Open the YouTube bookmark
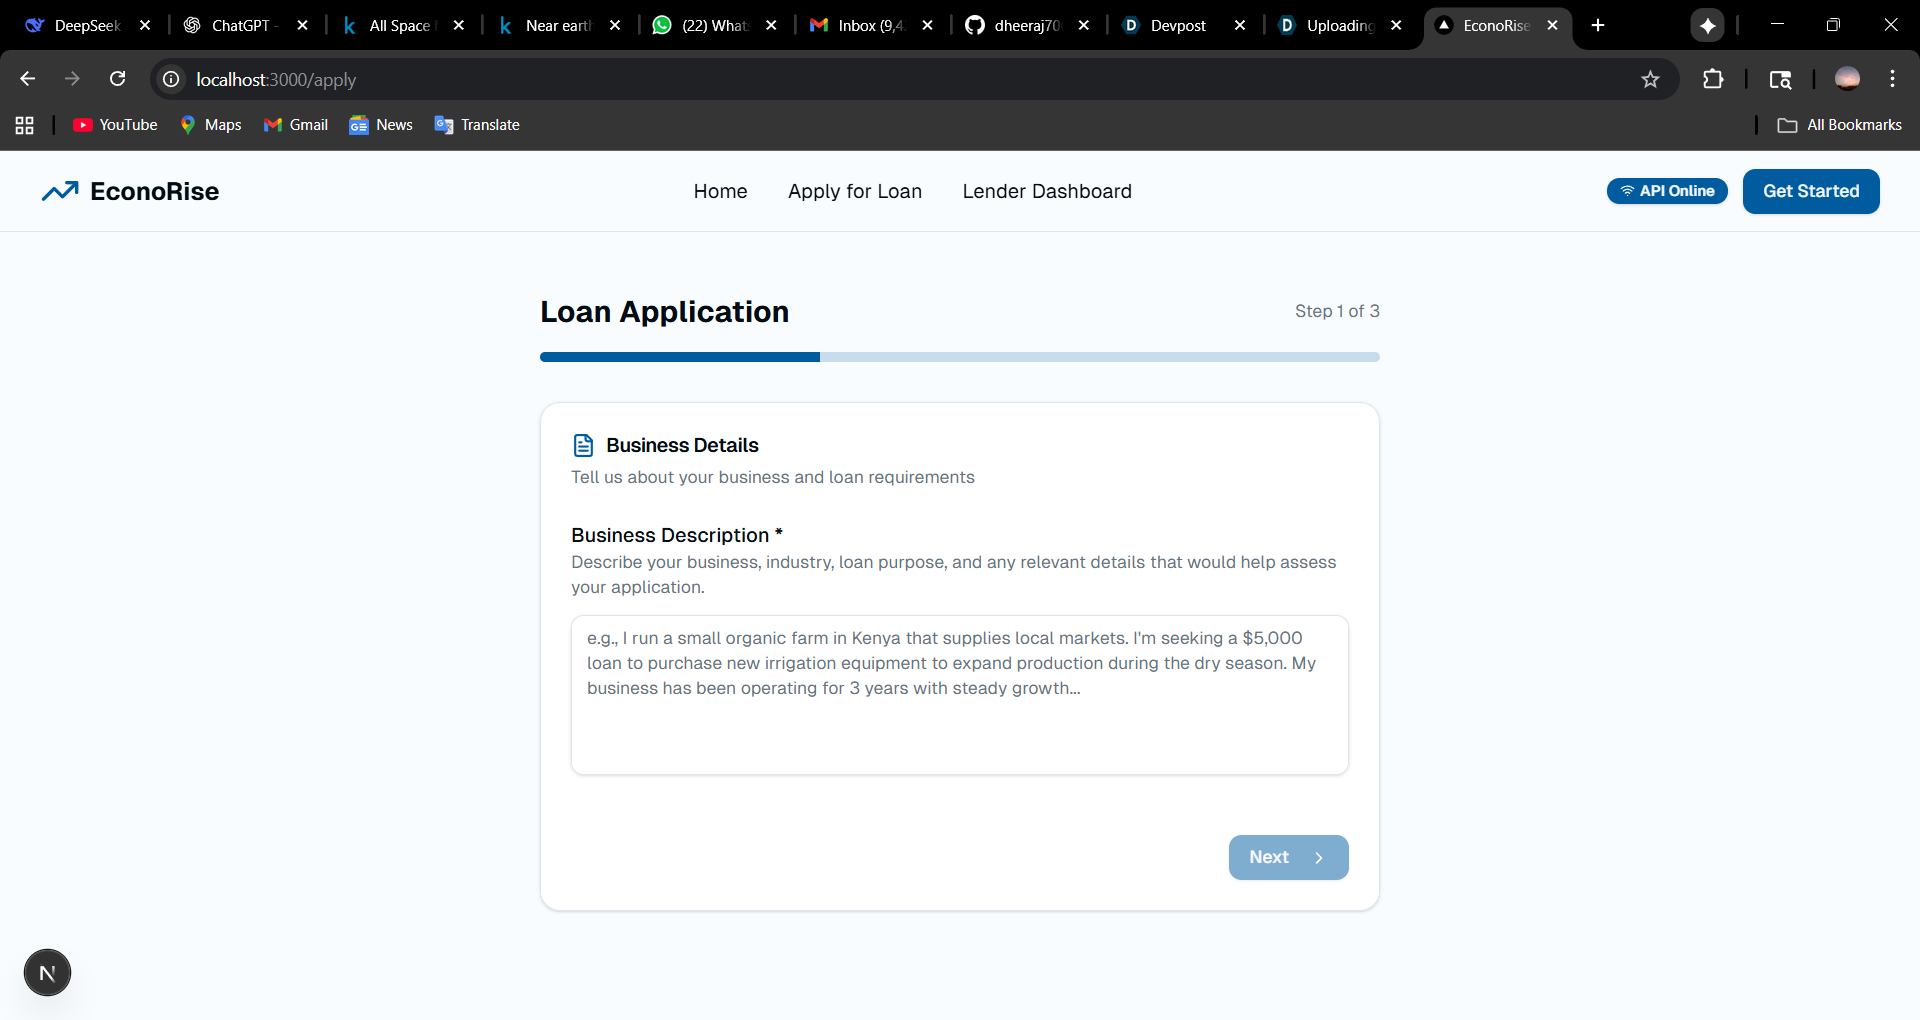The width and height of the screenshot is (1920, 1020). pyautogui.click(x=115, y=125)
